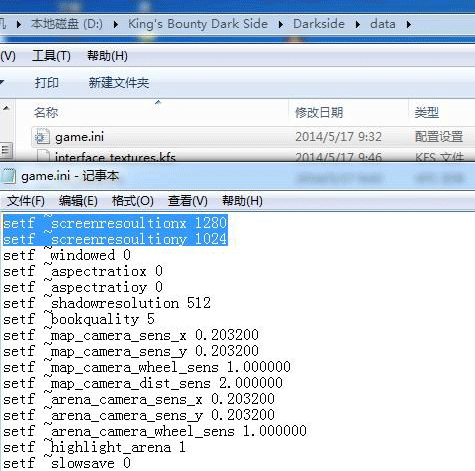Click the line map_camera_sens_y 0.203200
The height and width of the screenshot is (471, 475).
(131, 351)
